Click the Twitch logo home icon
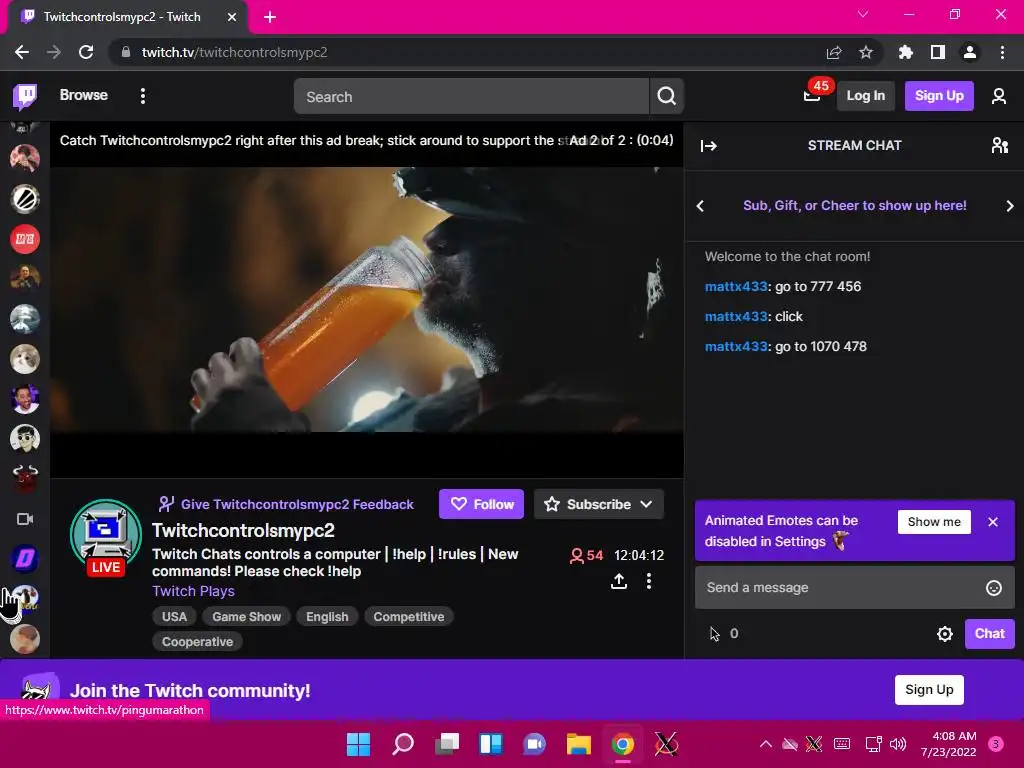 pos(25,96)
